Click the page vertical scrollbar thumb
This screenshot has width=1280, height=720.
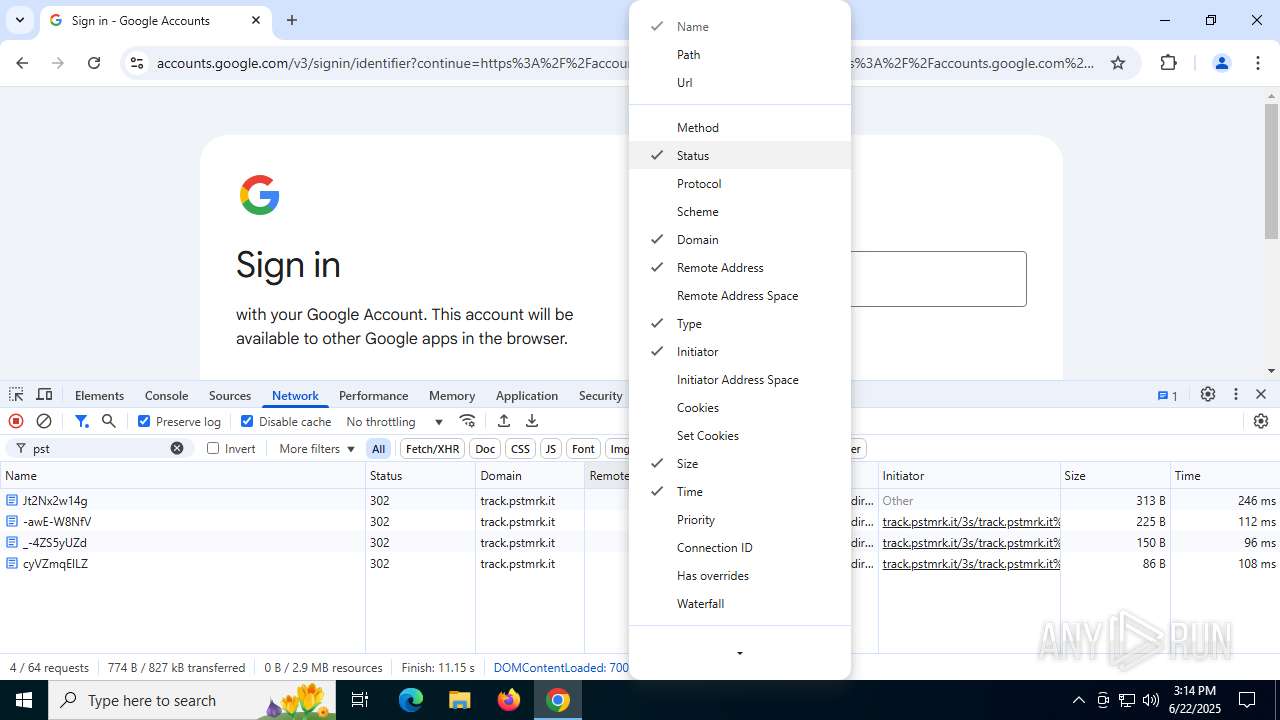pos(1271,170)
